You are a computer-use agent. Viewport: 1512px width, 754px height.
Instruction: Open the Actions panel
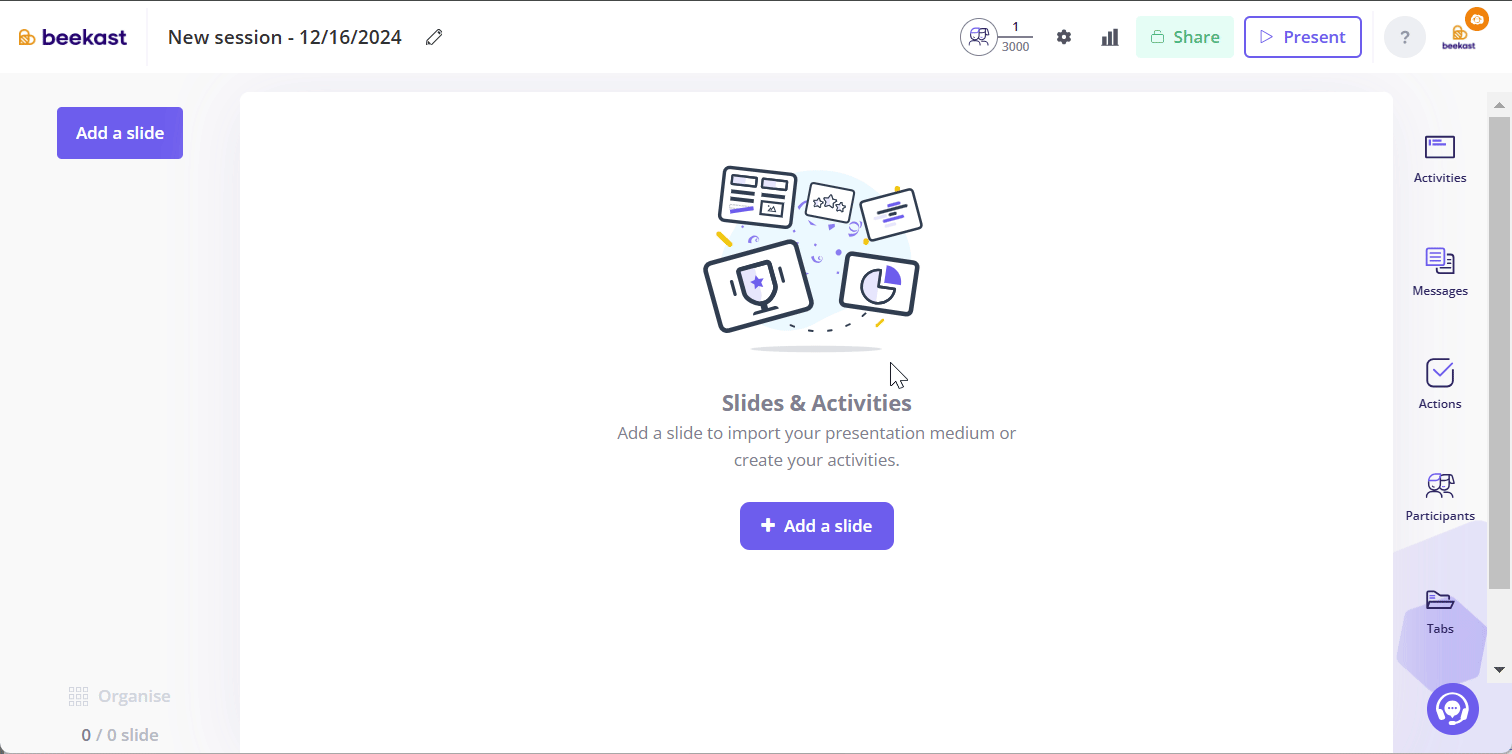(x=1440, y=384)
